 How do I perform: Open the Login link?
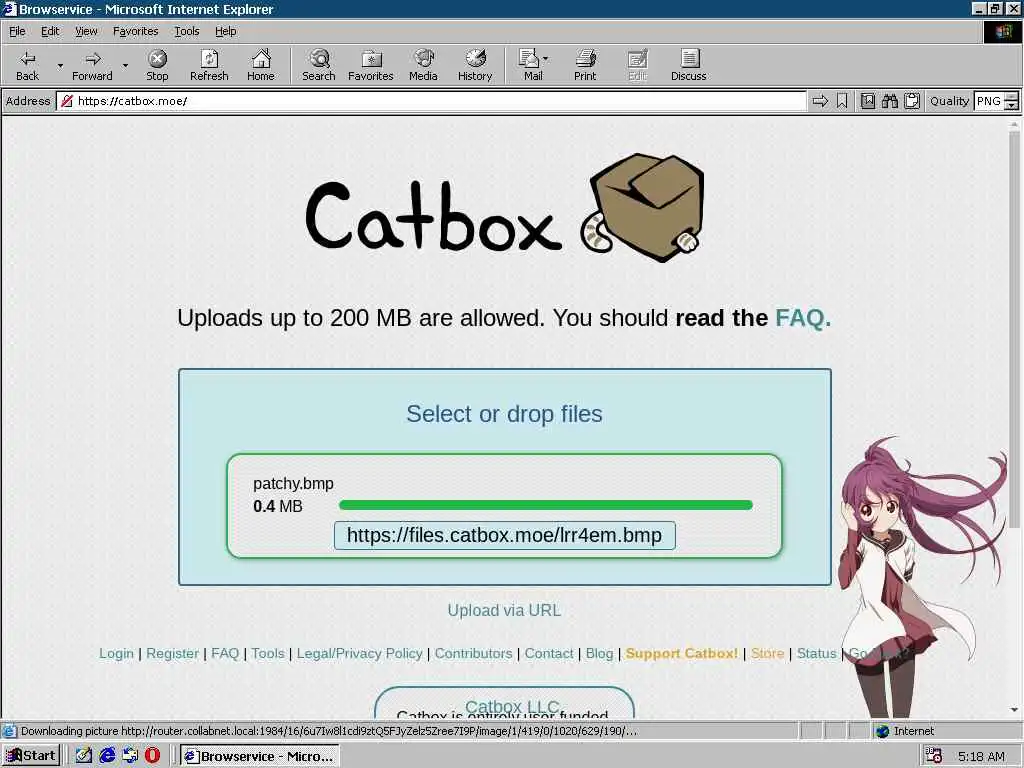click(x=116, y=654)
